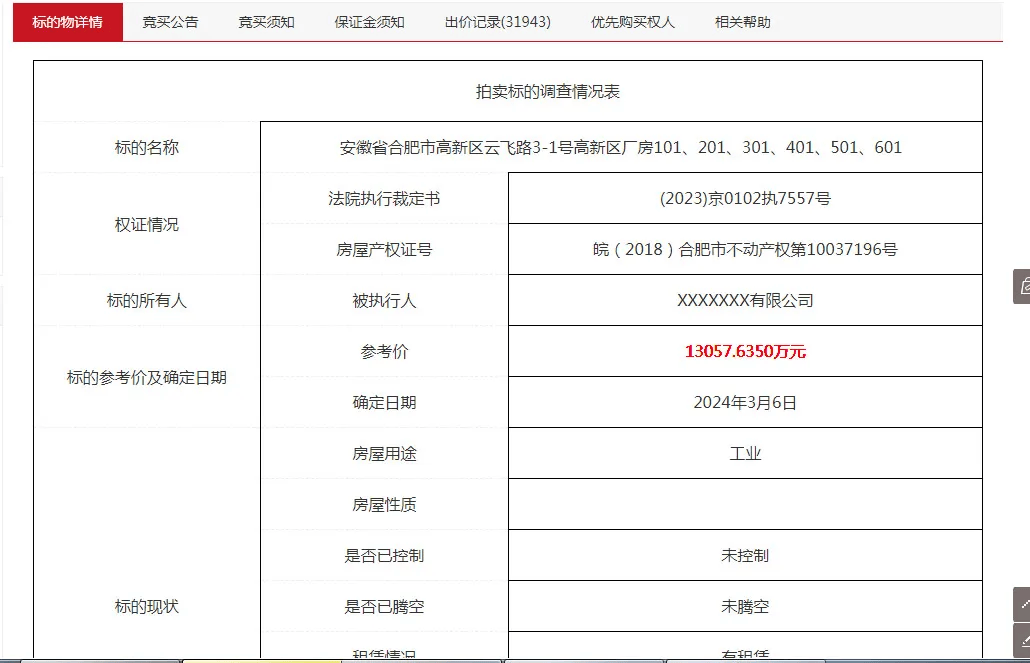
Task: Click the 是否已腾空 label
Action: 384,606
